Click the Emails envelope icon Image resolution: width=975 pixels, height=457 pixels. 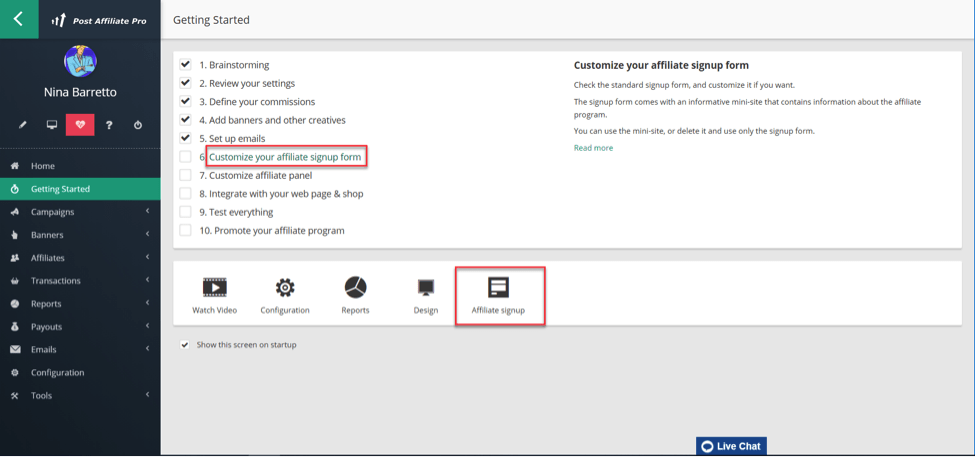[x=16, y=349]
